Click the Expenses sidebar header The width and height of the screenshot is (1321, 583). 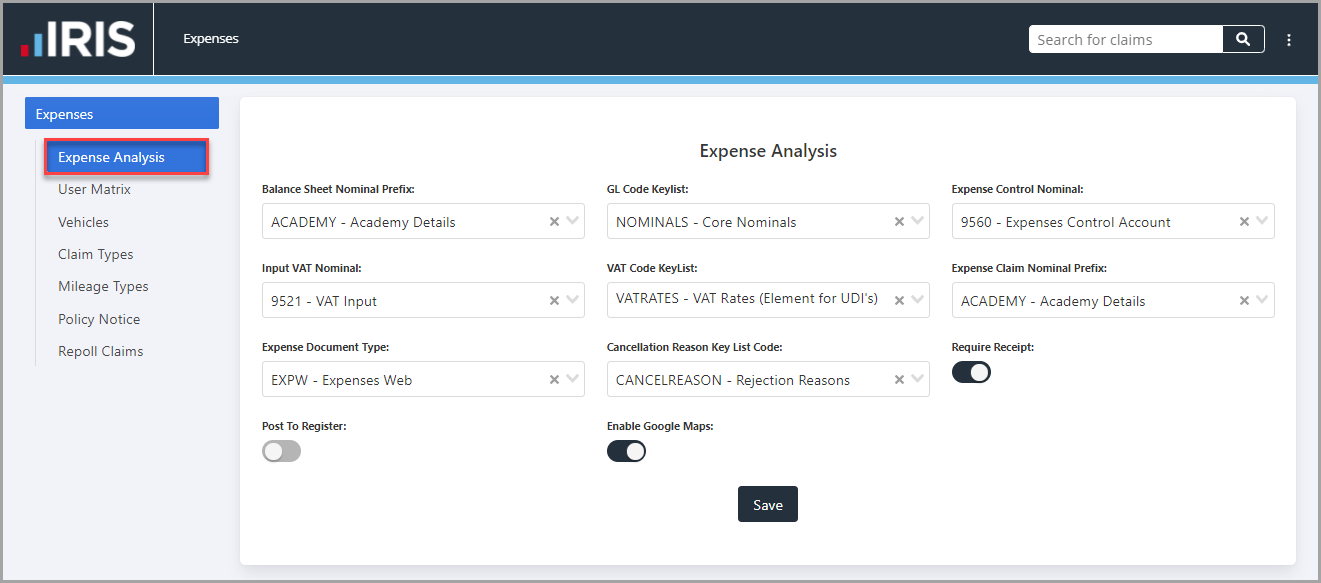point(122,113)
